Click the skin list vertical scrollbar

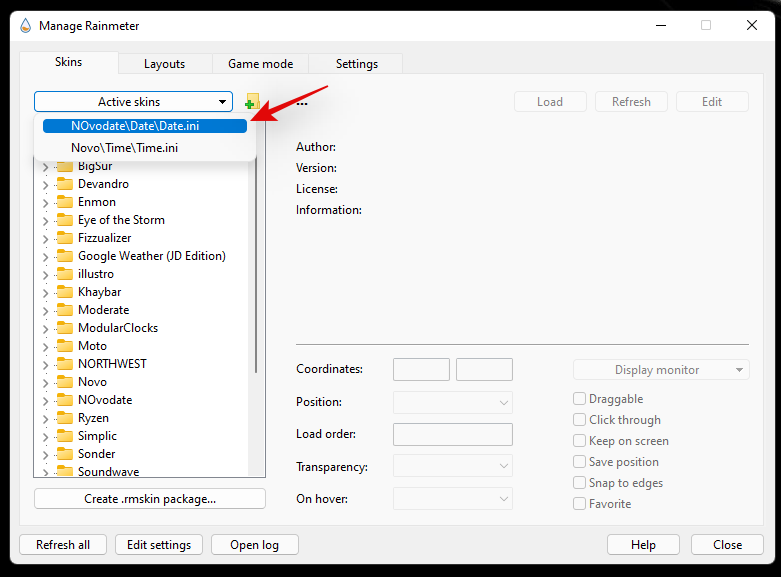[256, 267]
